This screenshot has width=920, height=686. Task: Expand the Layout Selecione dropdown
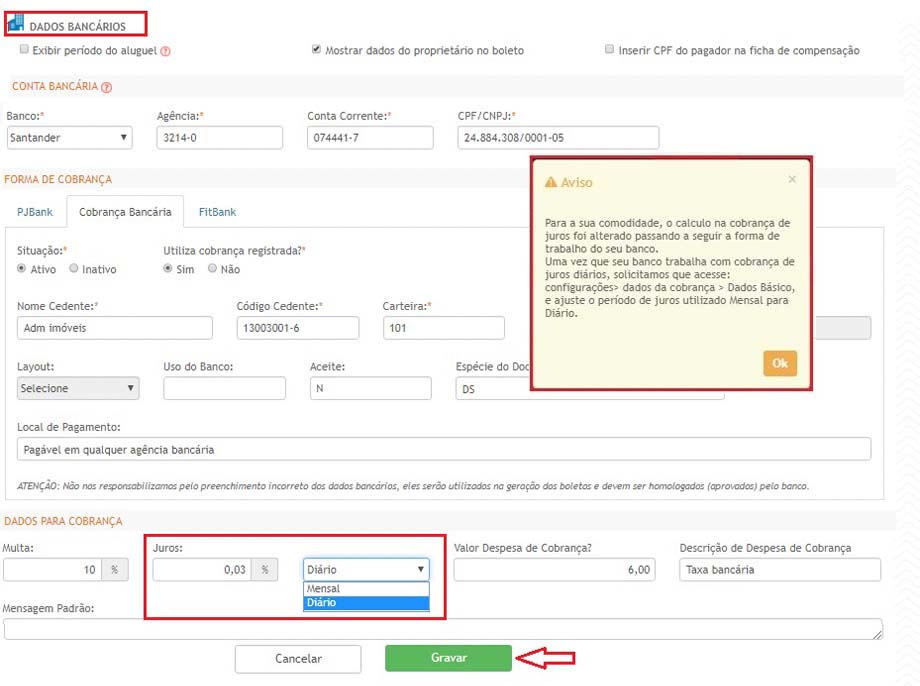(78, 388)
